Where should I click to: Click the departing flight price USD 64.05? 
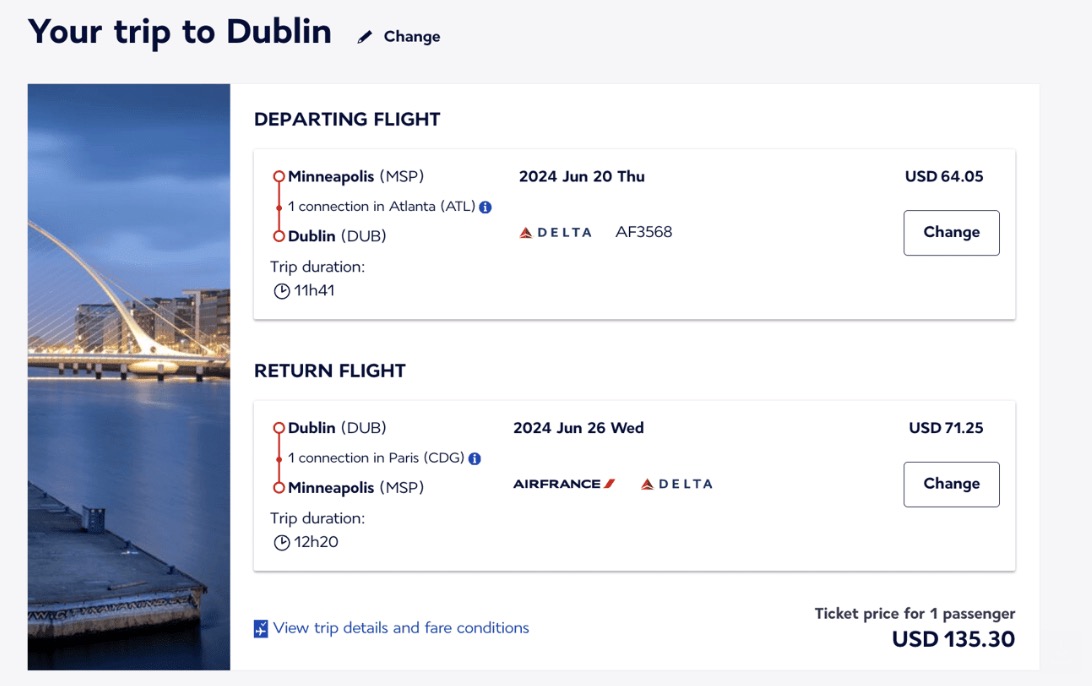pyautogui.click(x=946, y=175)
